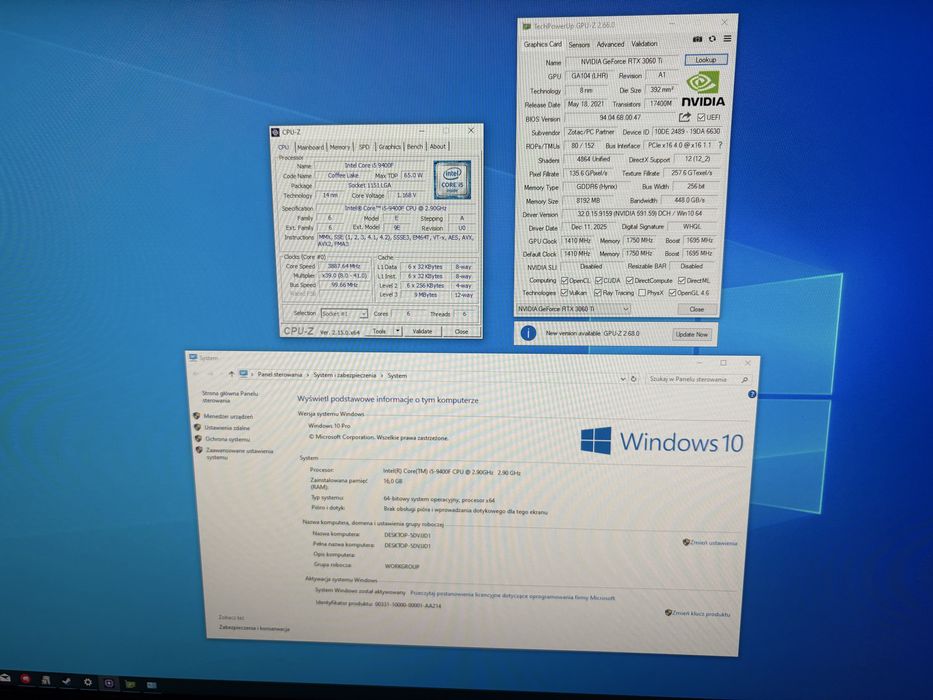Expand the address bar history dropdown in System
This screenshot has width=933, height=700.
coord(623,379)
